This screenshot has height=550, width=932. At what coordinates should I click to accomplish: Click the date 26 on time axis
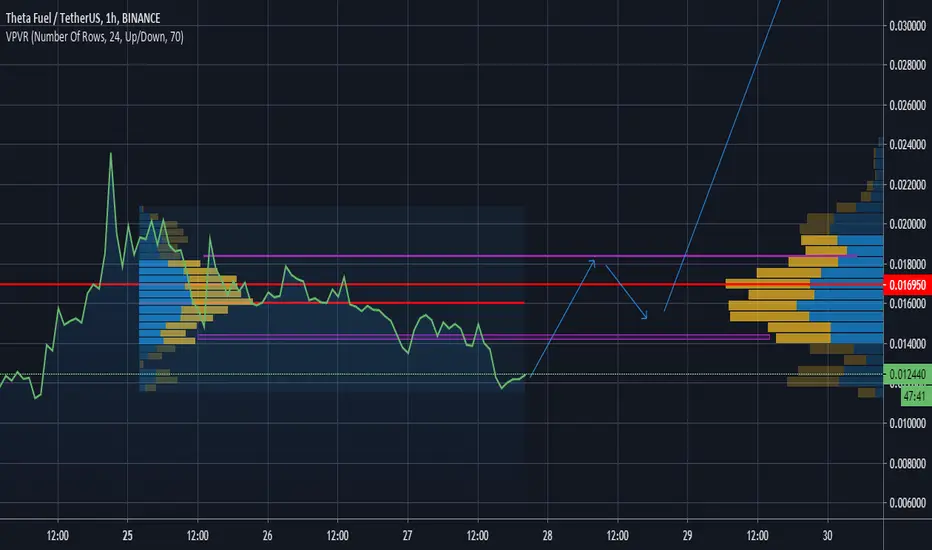tap(267, 536)
